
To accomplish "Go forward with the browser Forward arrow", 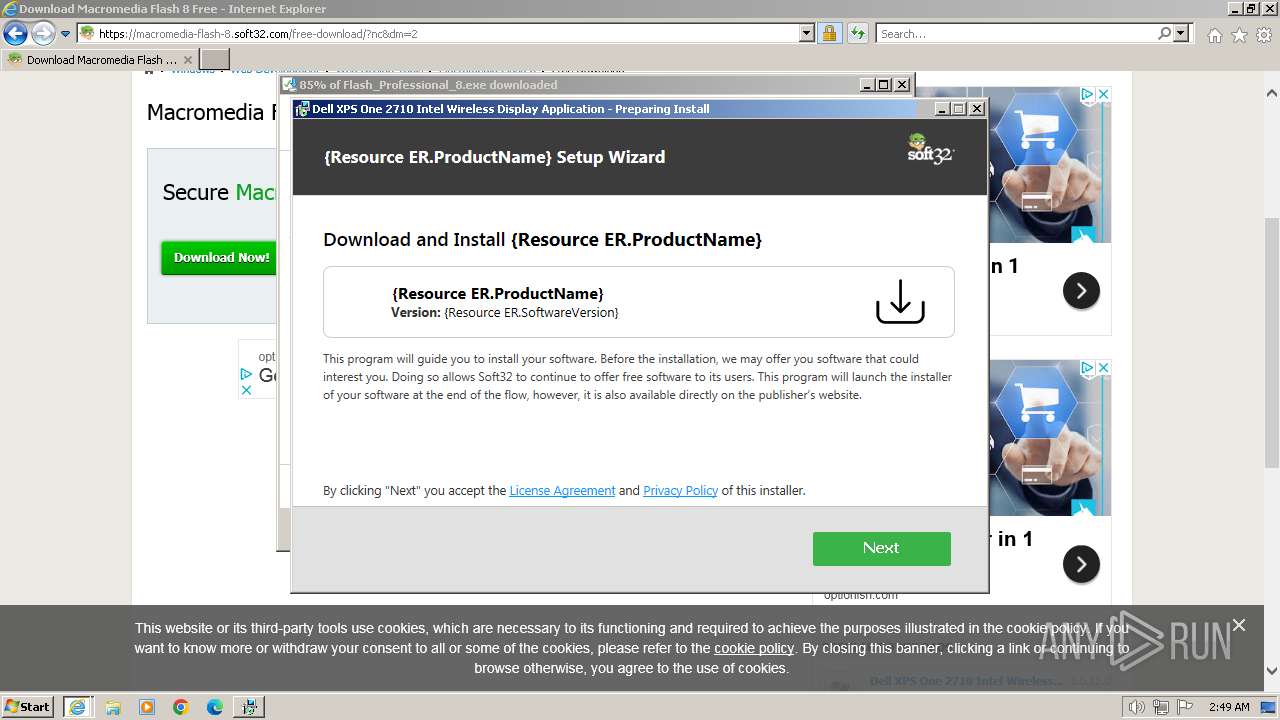I will 42,34.
